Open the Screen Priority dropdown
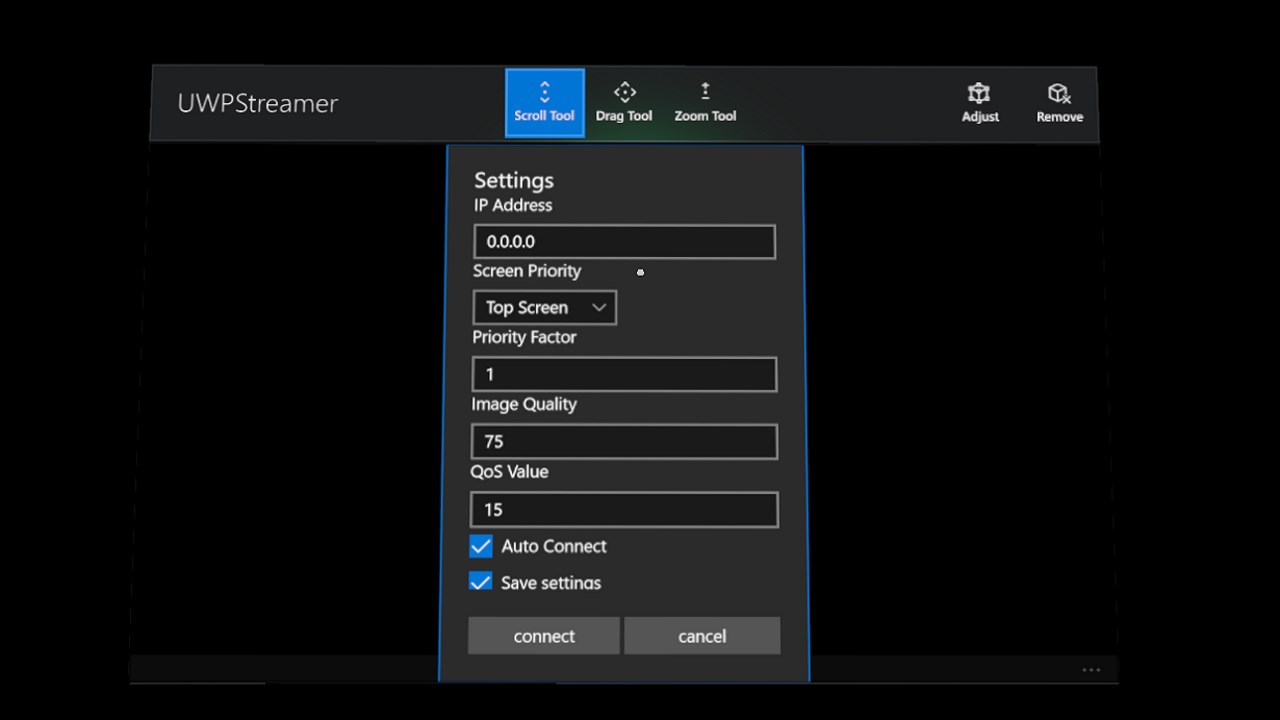The width and height of the screenshot is (1280, 720). coord(544,307)
